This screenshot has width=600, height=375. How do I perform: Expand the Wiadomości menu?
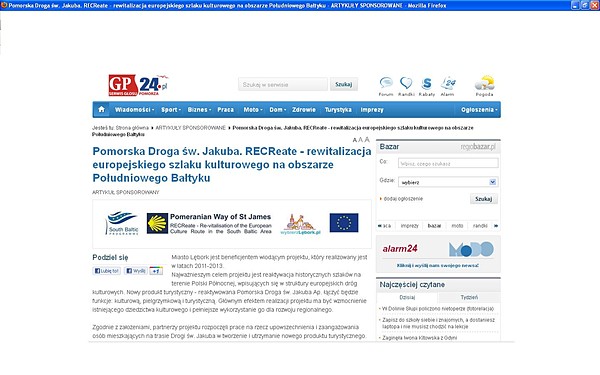pos(134,110)
